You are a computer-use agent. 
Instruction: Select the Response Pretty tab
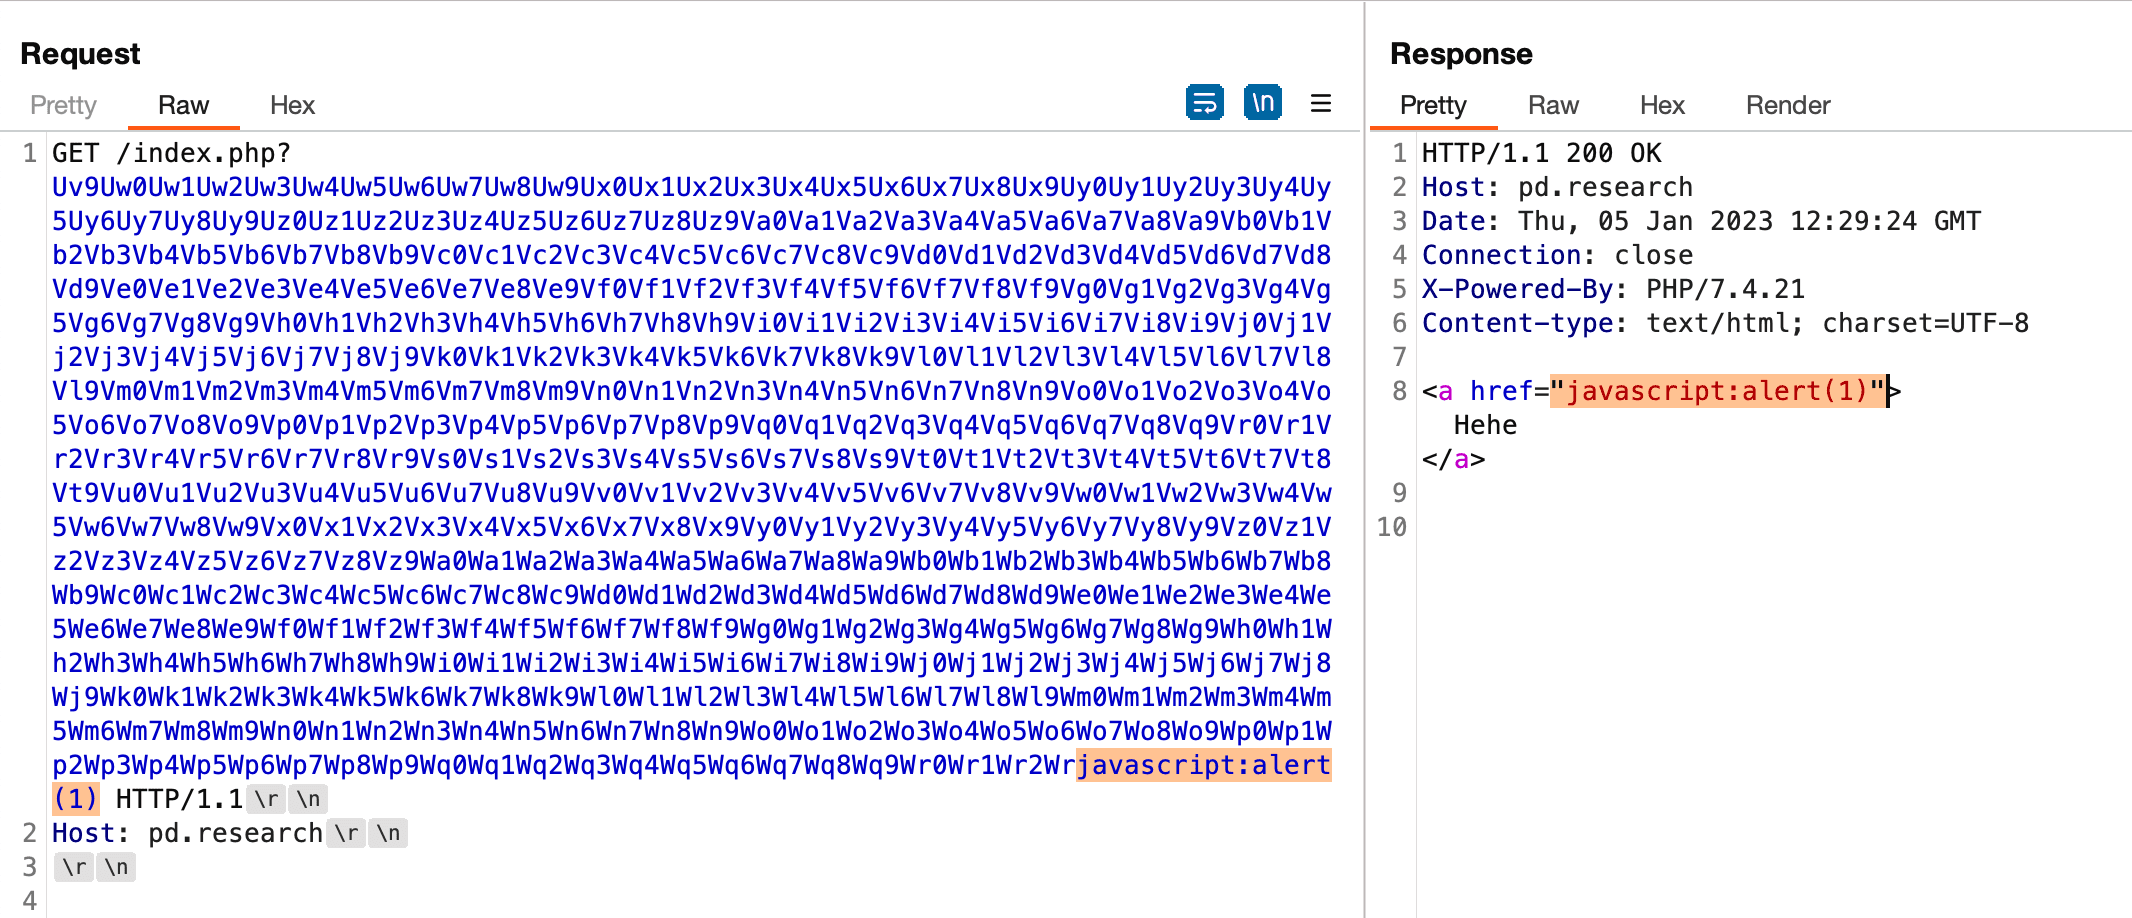(1432, 105)
